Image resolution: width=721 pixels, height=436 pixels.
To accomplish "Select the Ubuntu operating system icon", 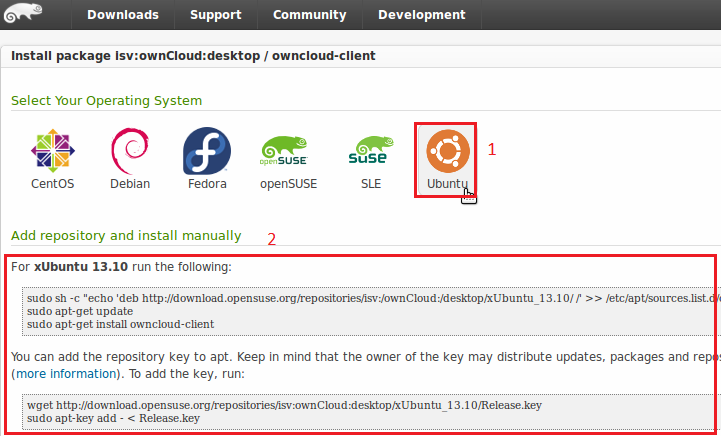I will point(448,151).
